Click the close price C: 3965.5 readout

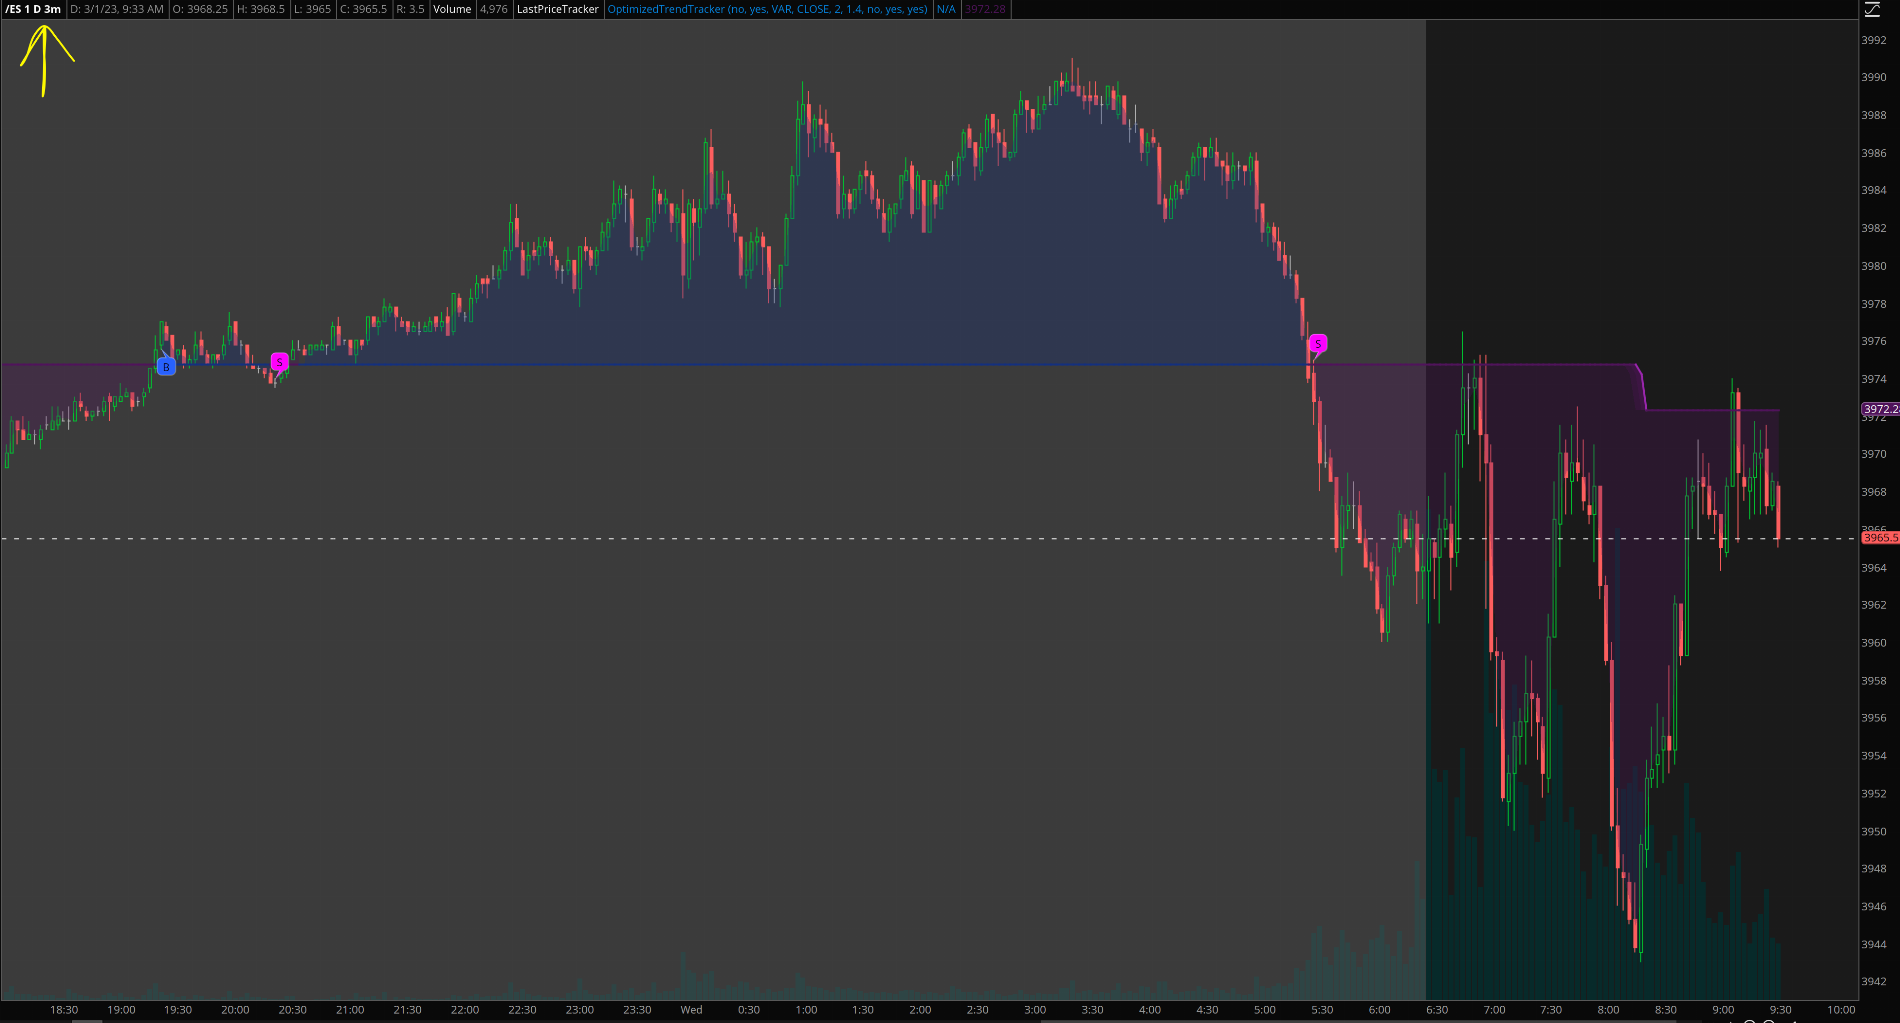tap(363, 9)
